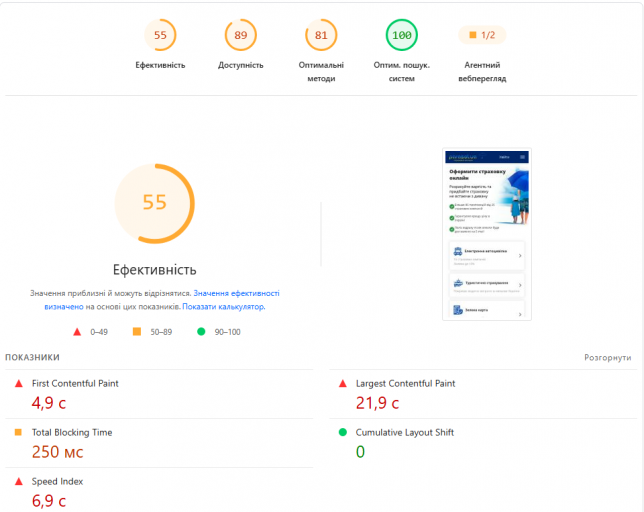Select the Агентний вебперегляд label
This screenshot has height=512, width=644.
tap(482, 71)
